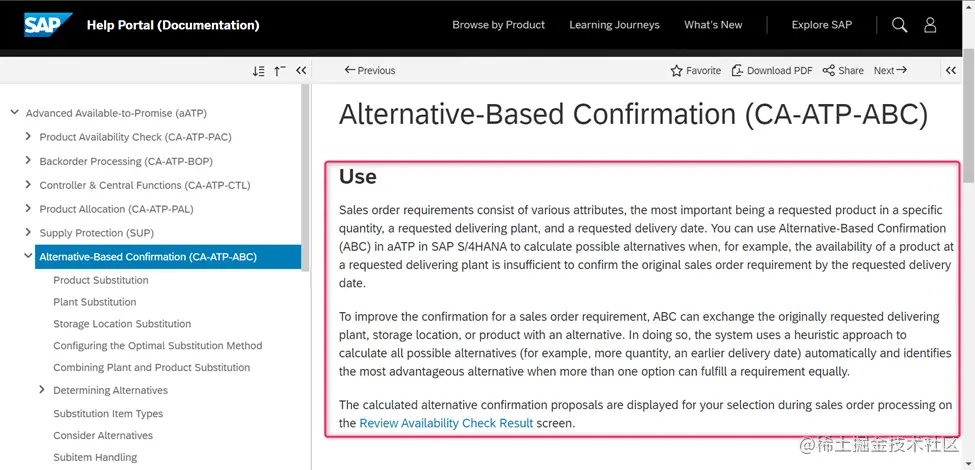The height and width of the screenshot is (470, 975).
Task: Share this documentation page
Action: (843, 71)
